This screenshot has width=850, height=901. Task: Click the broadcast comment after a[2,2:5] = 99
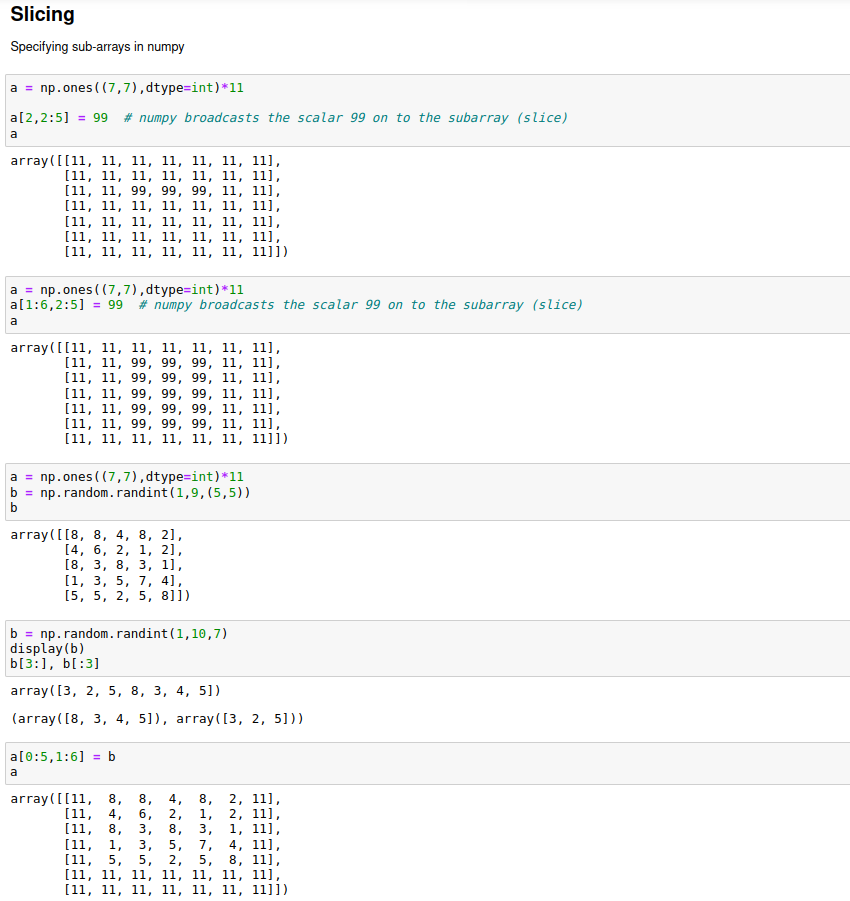coord(345,118)
